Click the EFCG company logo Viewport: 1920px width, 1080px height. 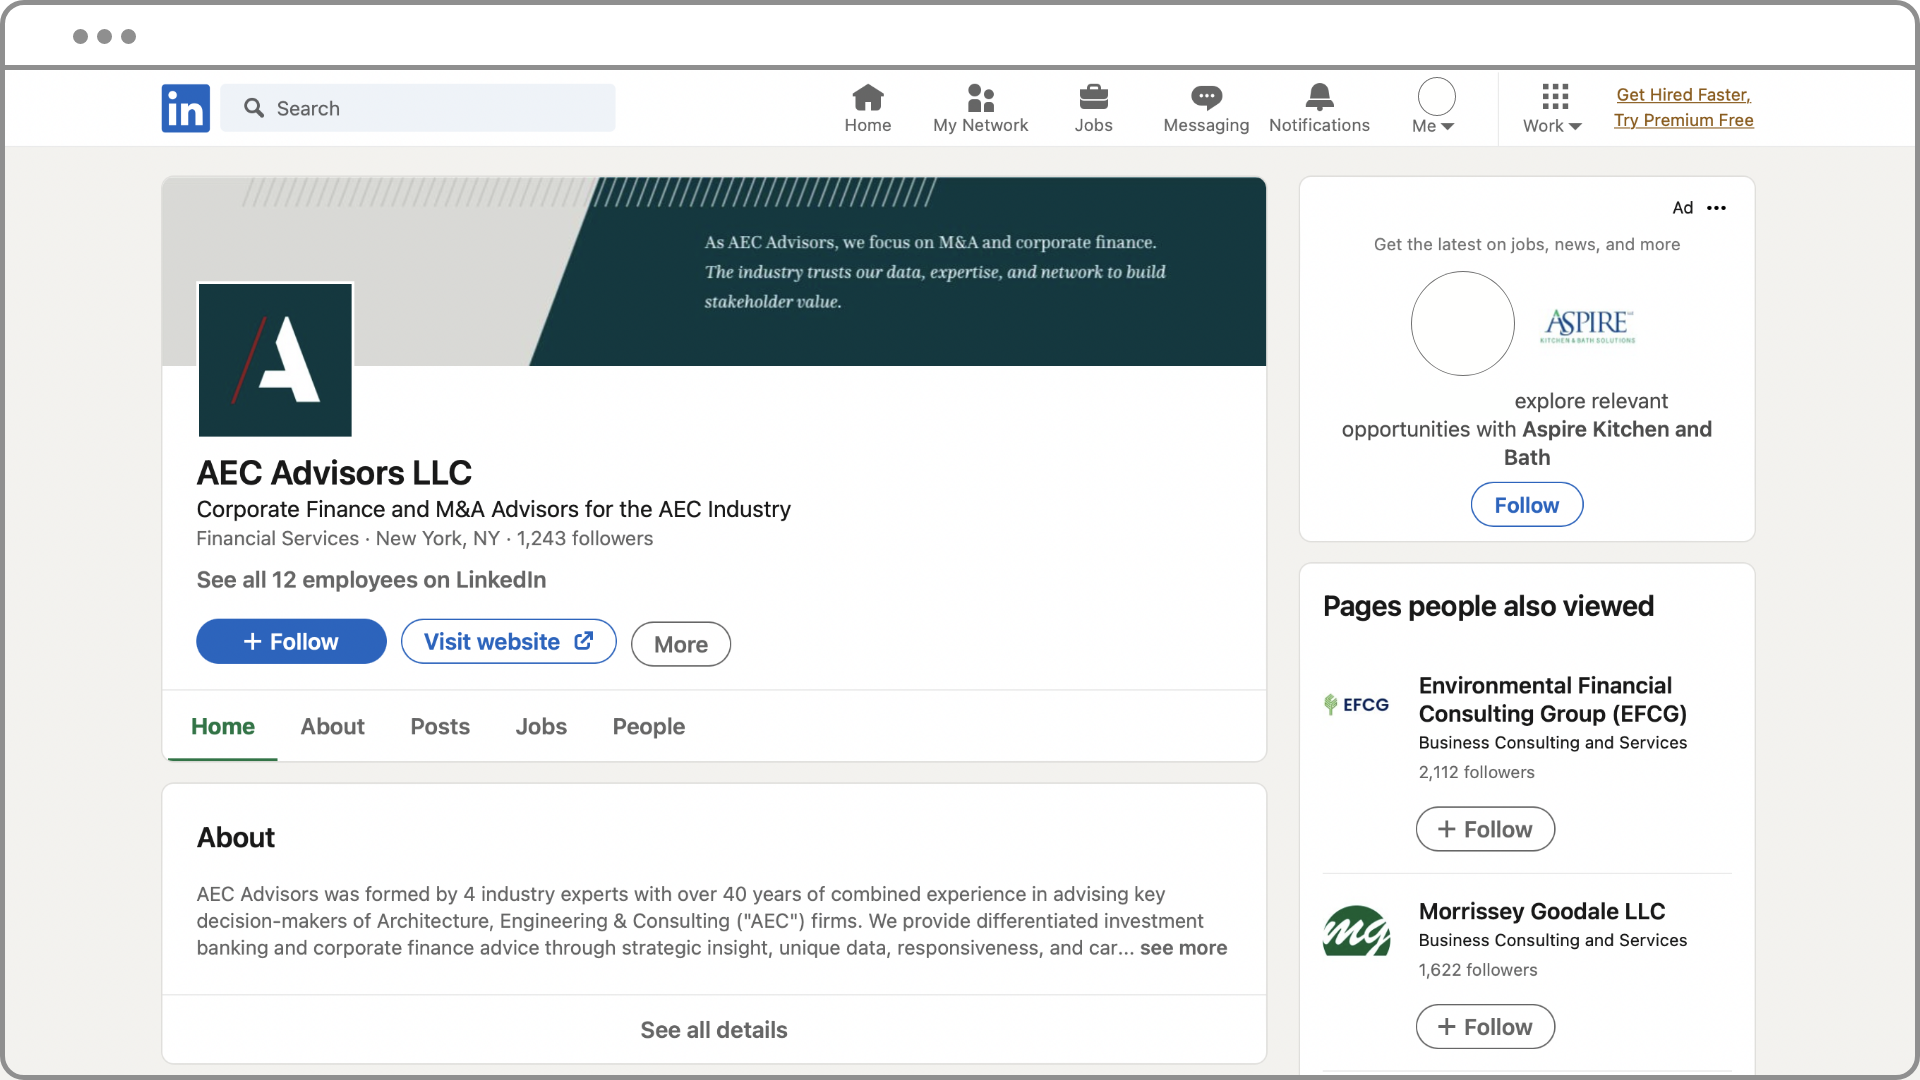1357,704
